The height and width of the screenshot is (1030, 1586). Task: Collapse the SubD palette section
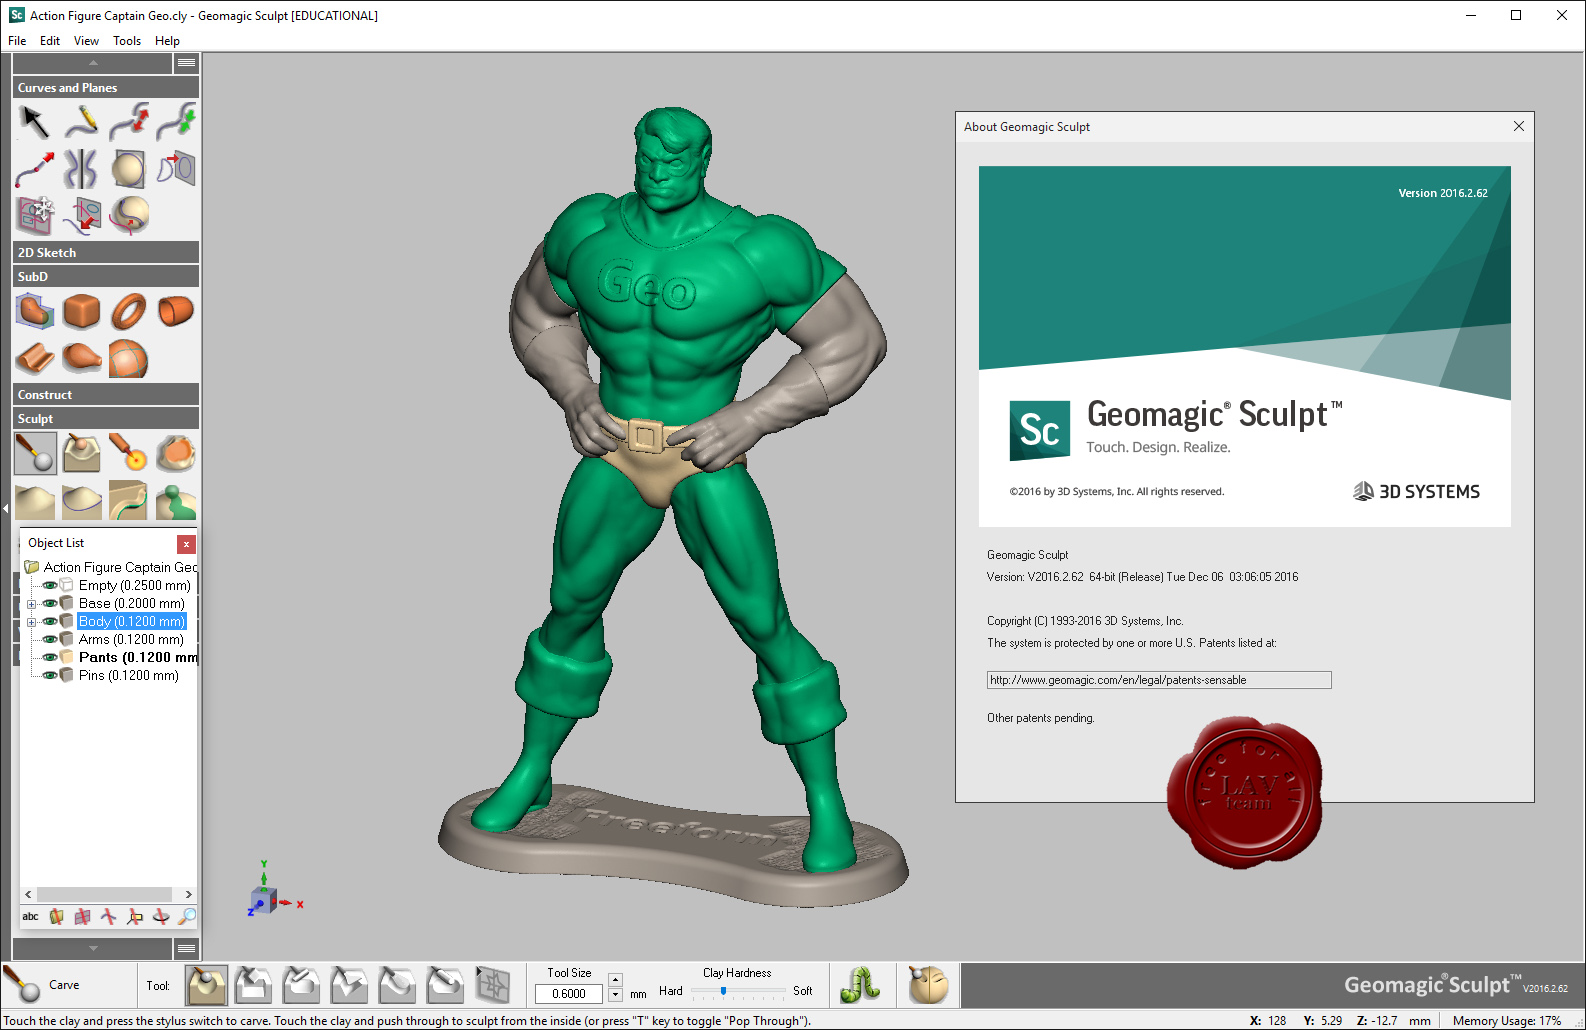106,276
